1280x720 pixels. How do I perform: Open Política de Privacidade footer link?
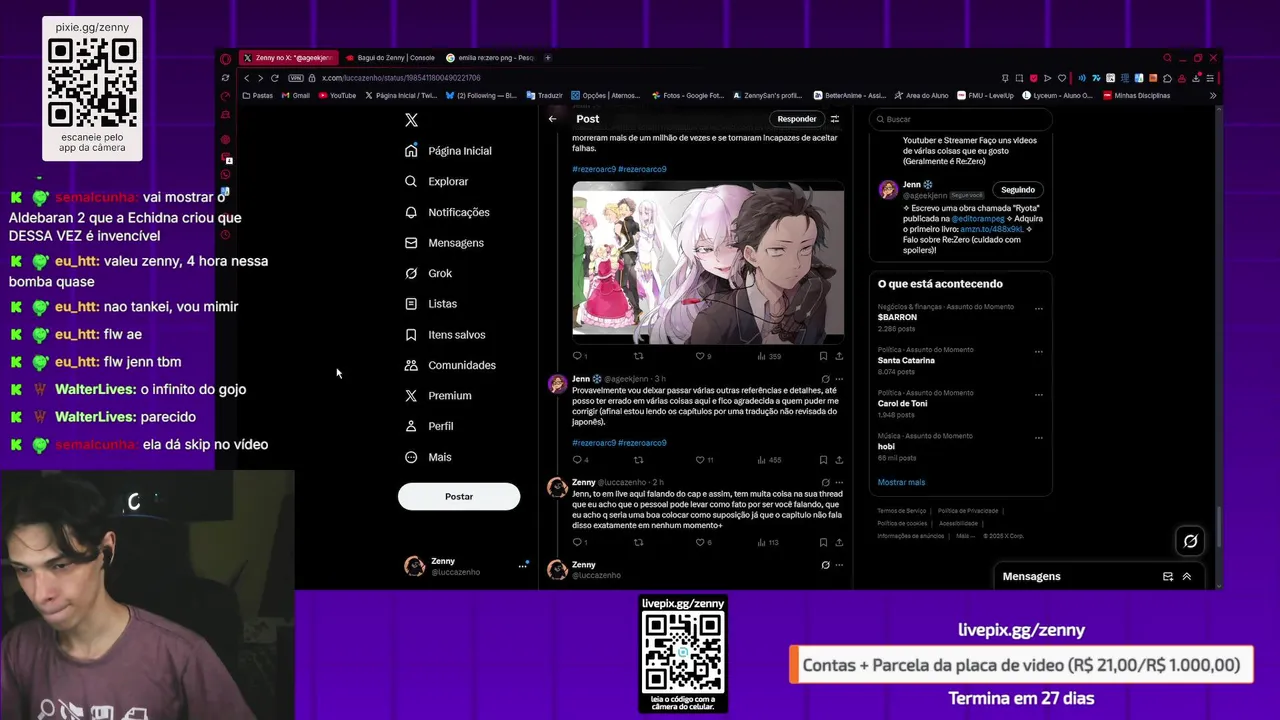click(968, 511)
